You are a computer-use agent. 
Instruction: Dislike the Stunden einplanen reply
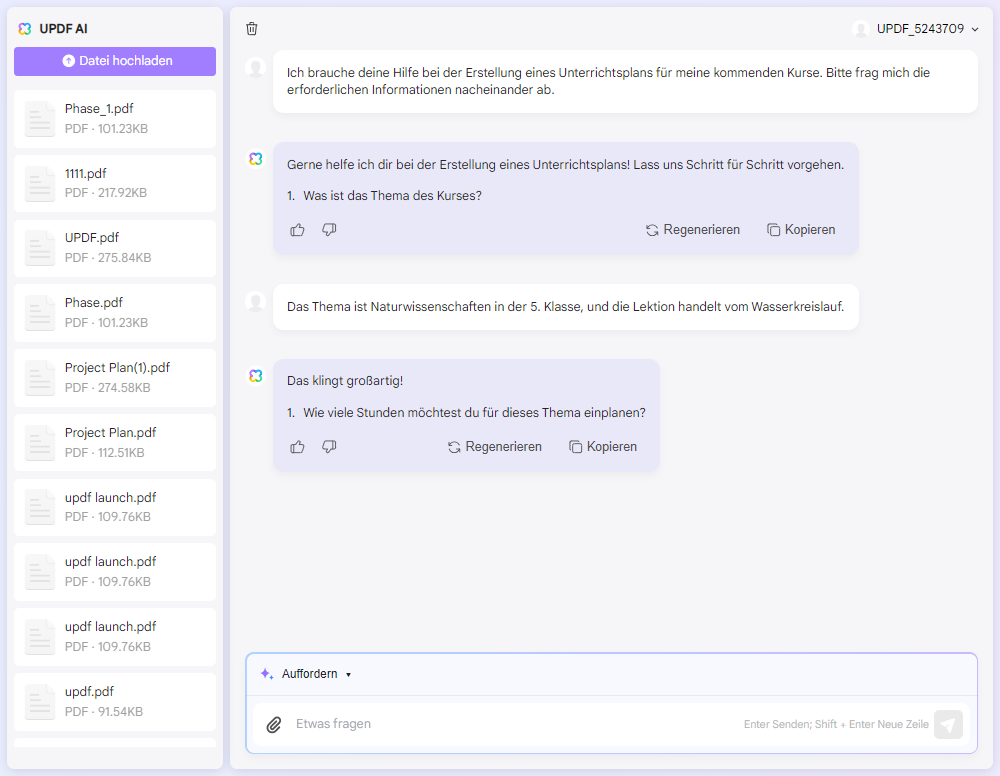329,447
